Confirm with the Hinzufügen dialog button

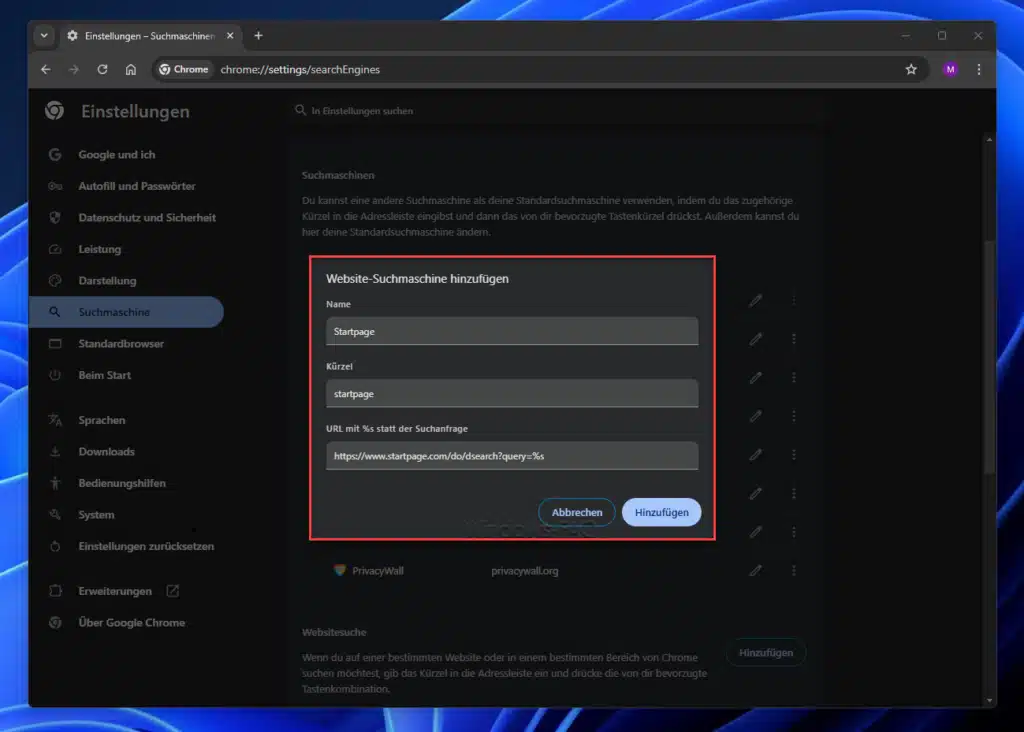tap(662, 513)
